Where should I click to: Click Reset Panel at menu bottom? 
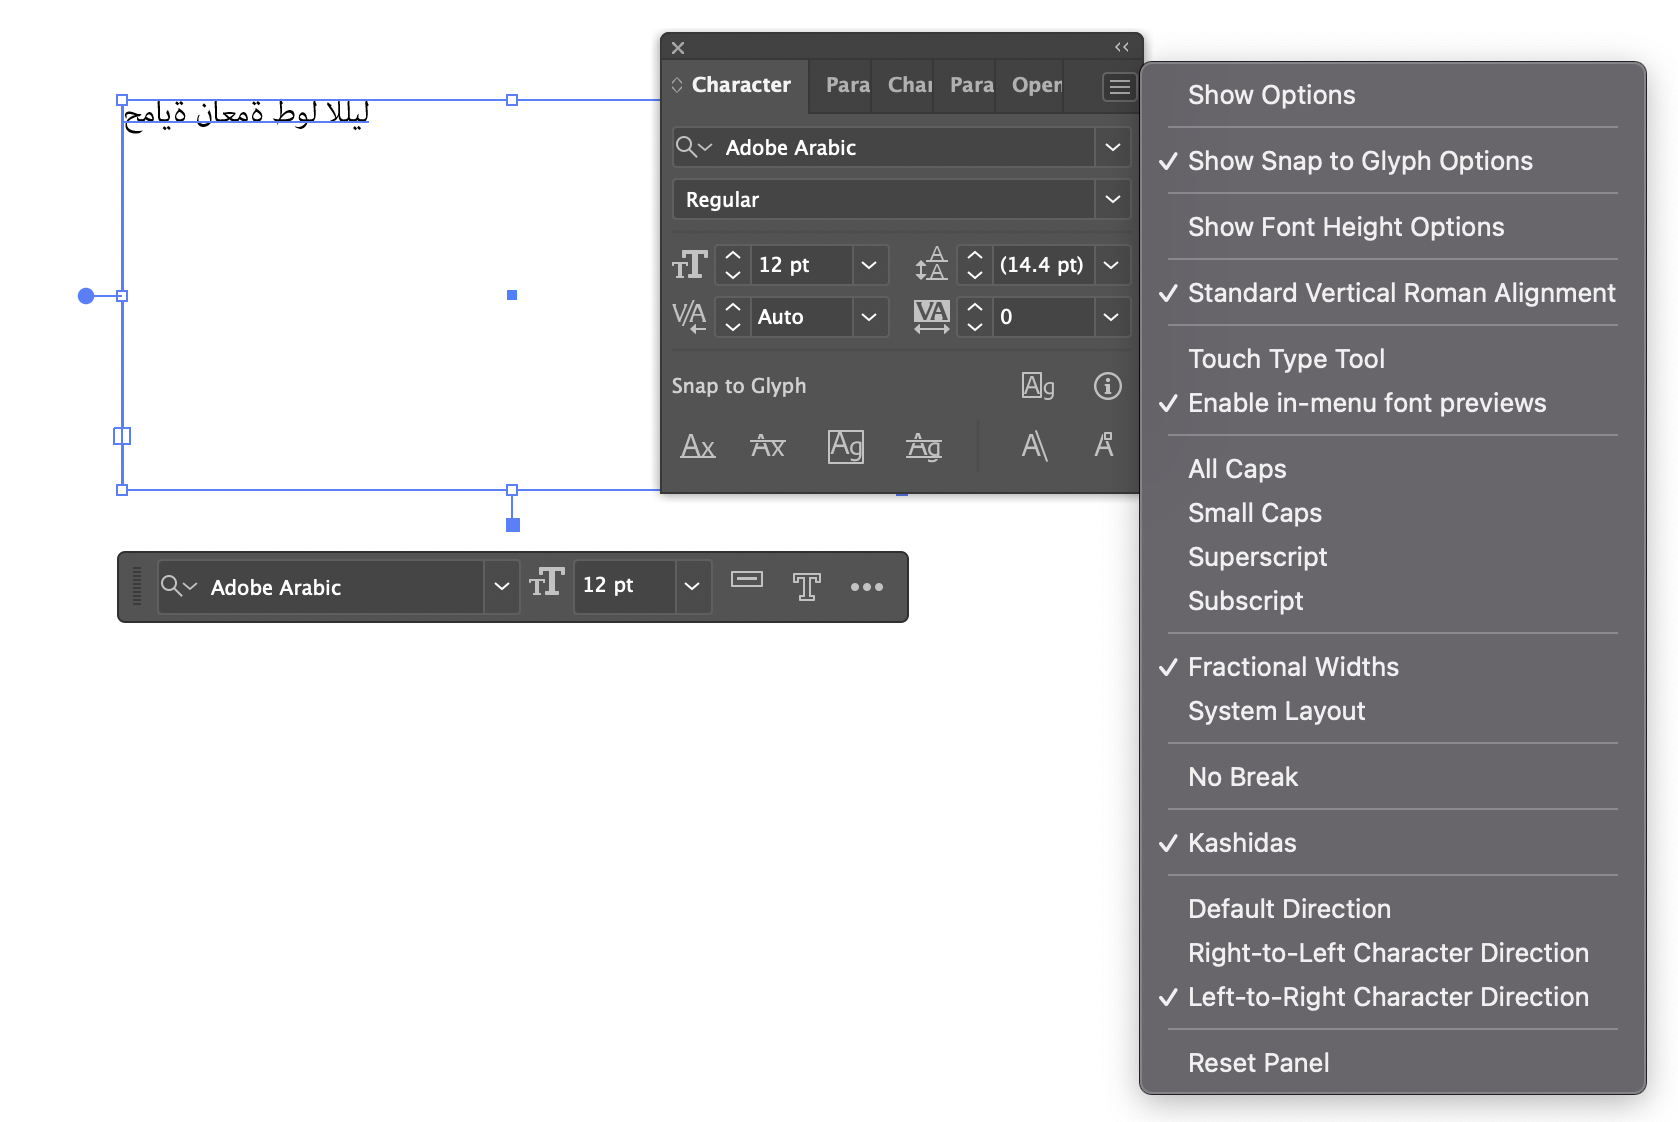[x=1258, y=1062]
